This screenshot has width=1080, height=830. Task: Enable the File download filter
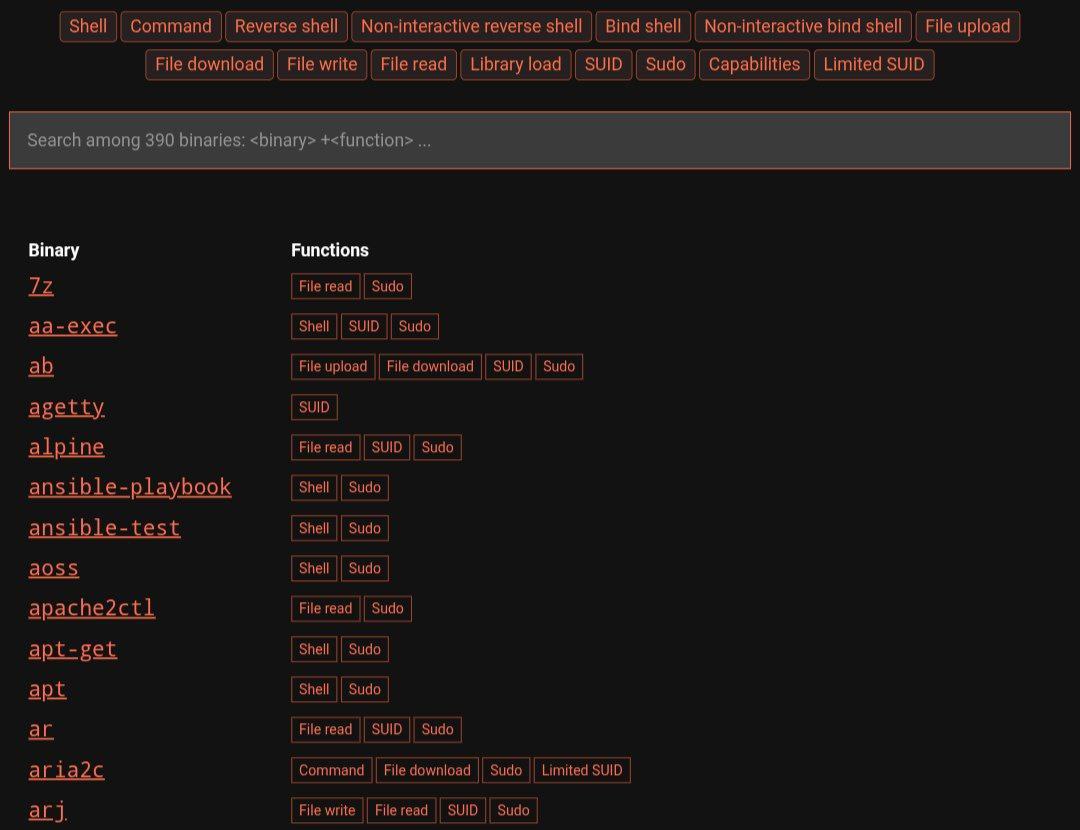tap(208, 64)
